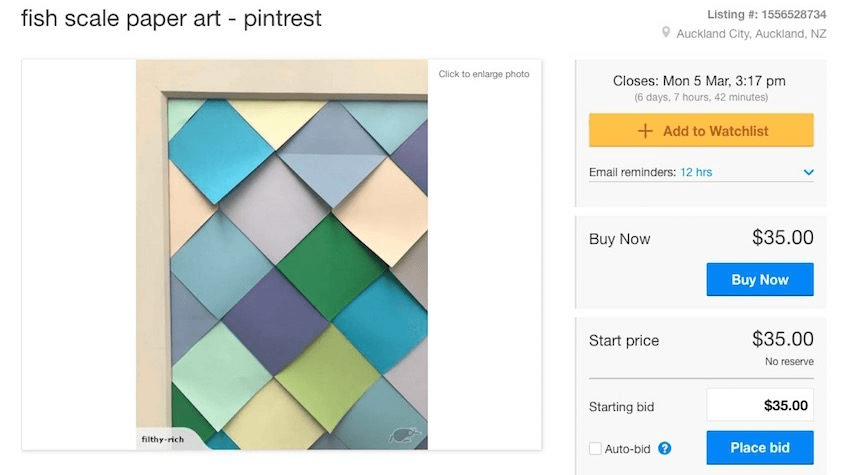Click the location pin icon
This screenshot has height=475, width=850.
coord(665,33)
